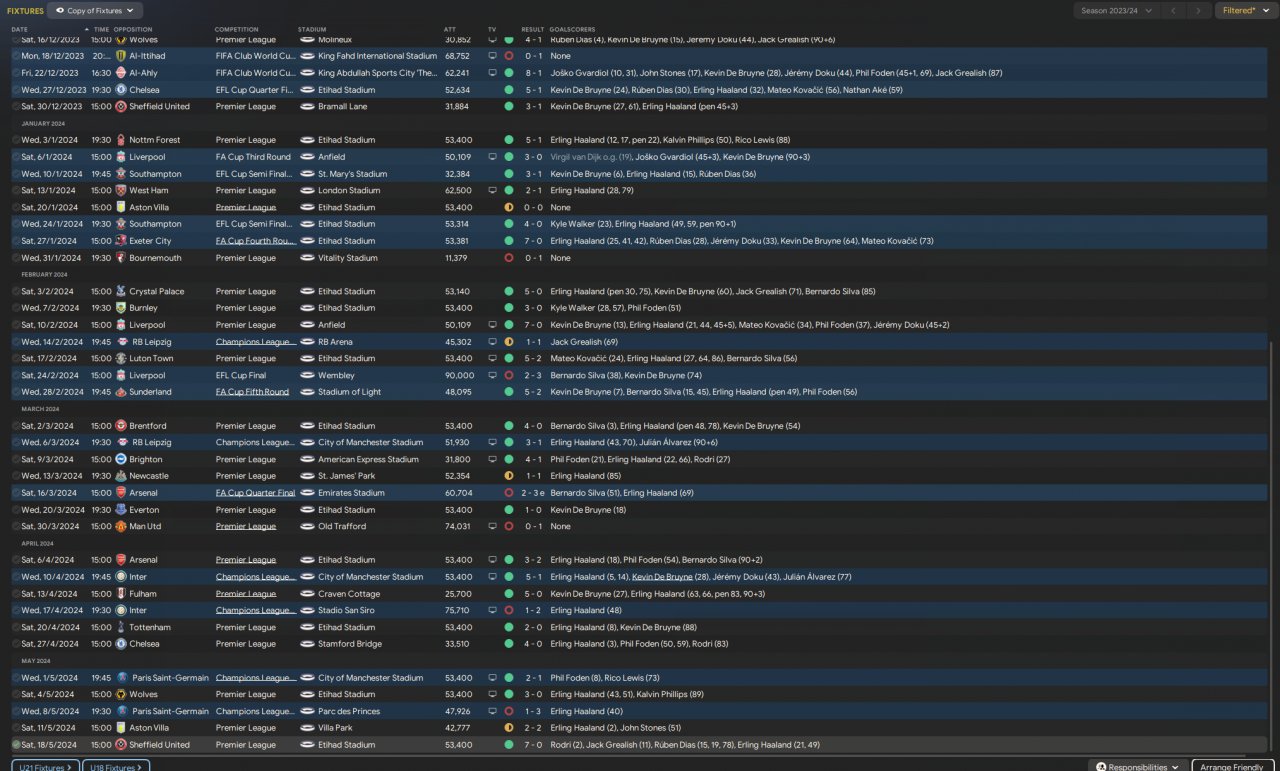Click the Nottm Forest club badge
The width and height of the screenshot is (1280, 771).
pos(121,140)
